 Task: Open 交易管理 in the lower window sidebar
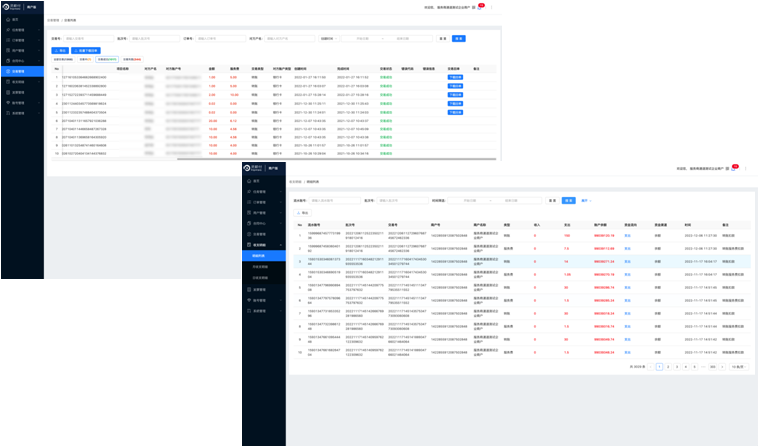[x=264, y=234]
